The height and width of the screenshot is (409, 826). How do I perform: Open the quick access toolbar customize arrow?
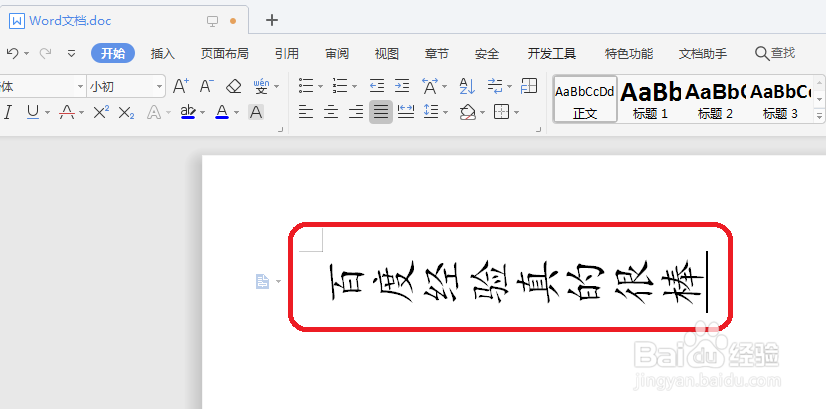point(72,53)
